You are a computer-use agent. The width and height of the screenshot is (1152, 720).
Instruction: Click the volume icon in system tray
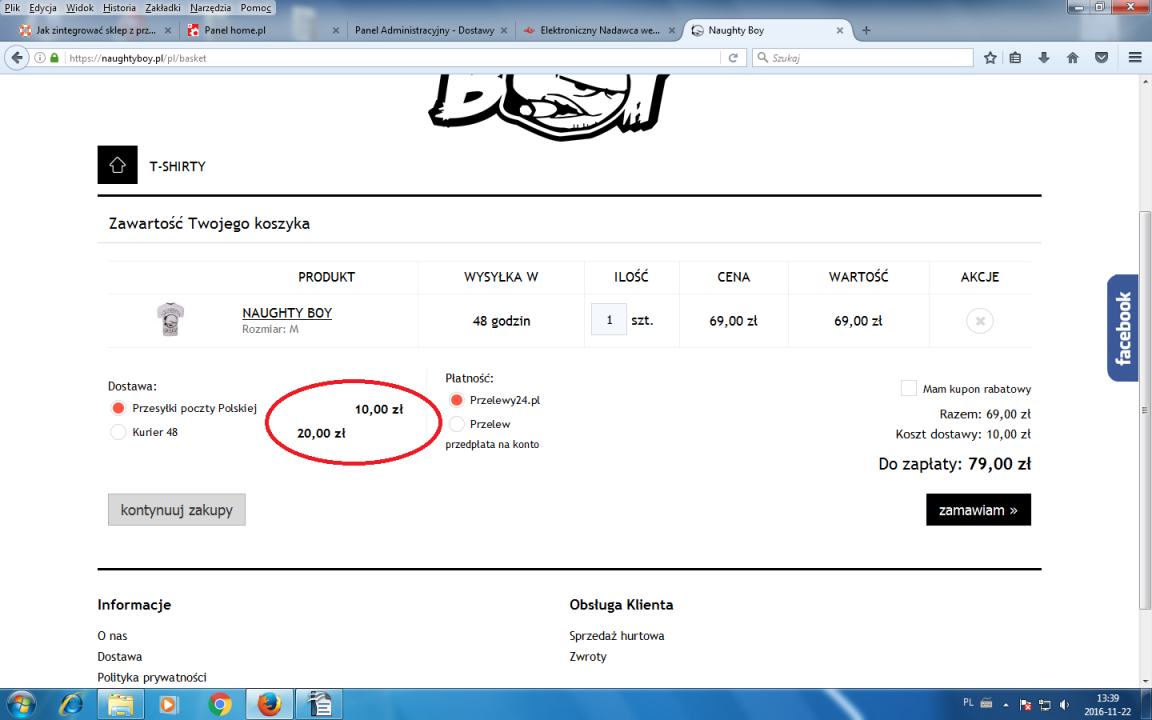point(1064,705)
